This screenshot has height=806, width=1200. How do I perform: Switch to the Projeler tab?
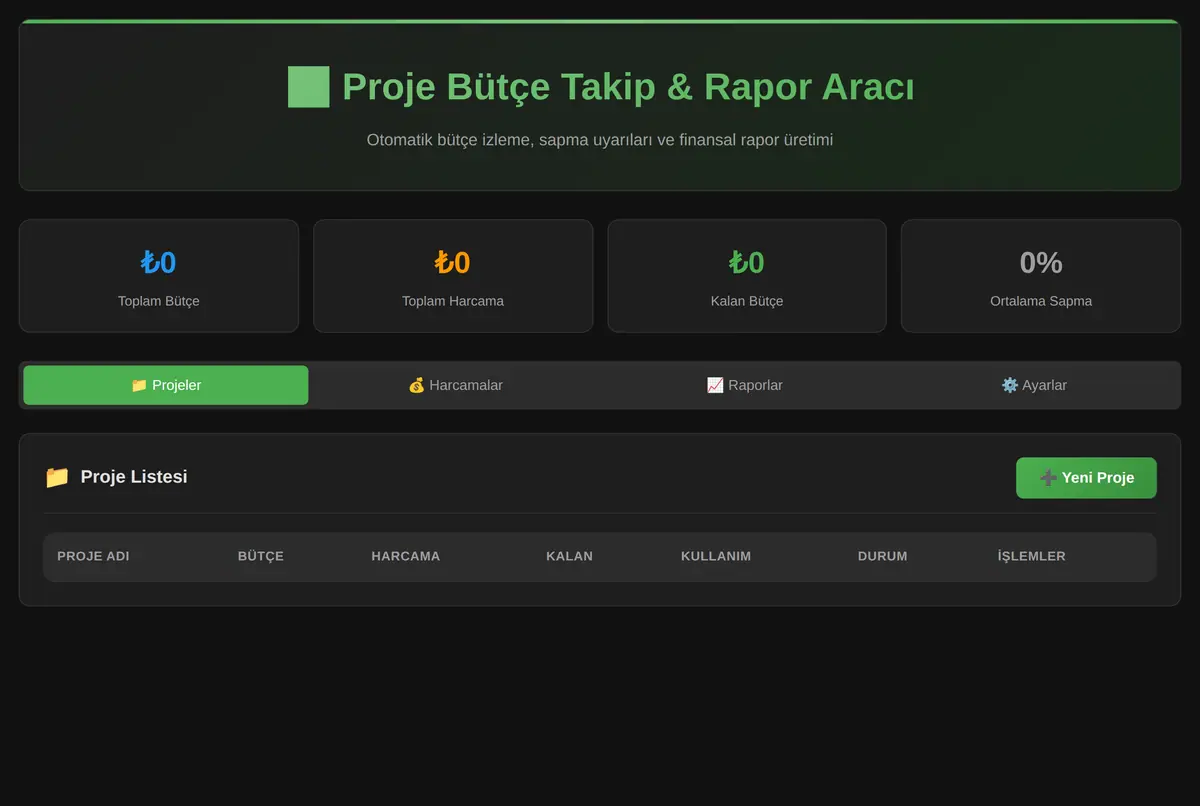pos(166,385)
